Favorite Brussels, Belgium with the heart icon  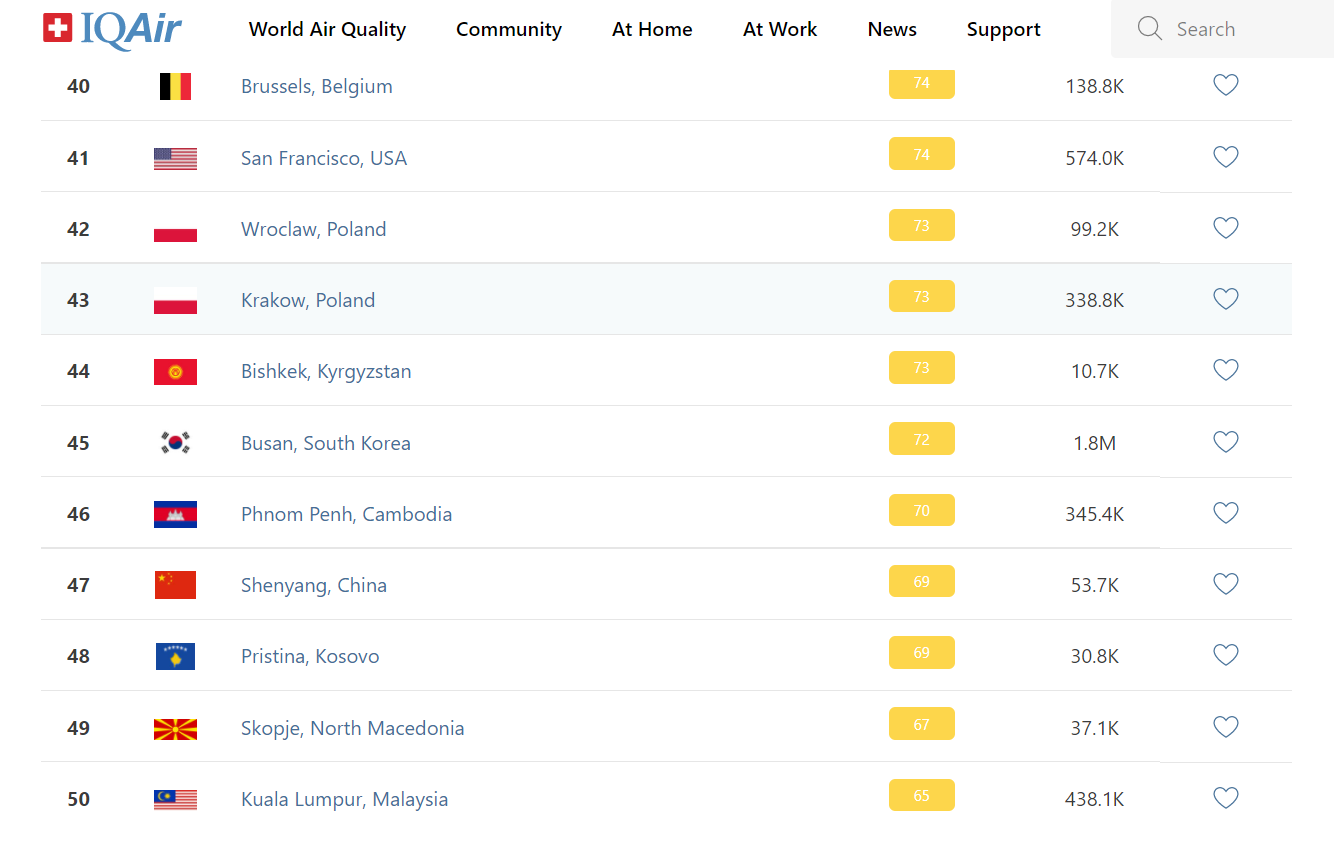click(1225, 86)
